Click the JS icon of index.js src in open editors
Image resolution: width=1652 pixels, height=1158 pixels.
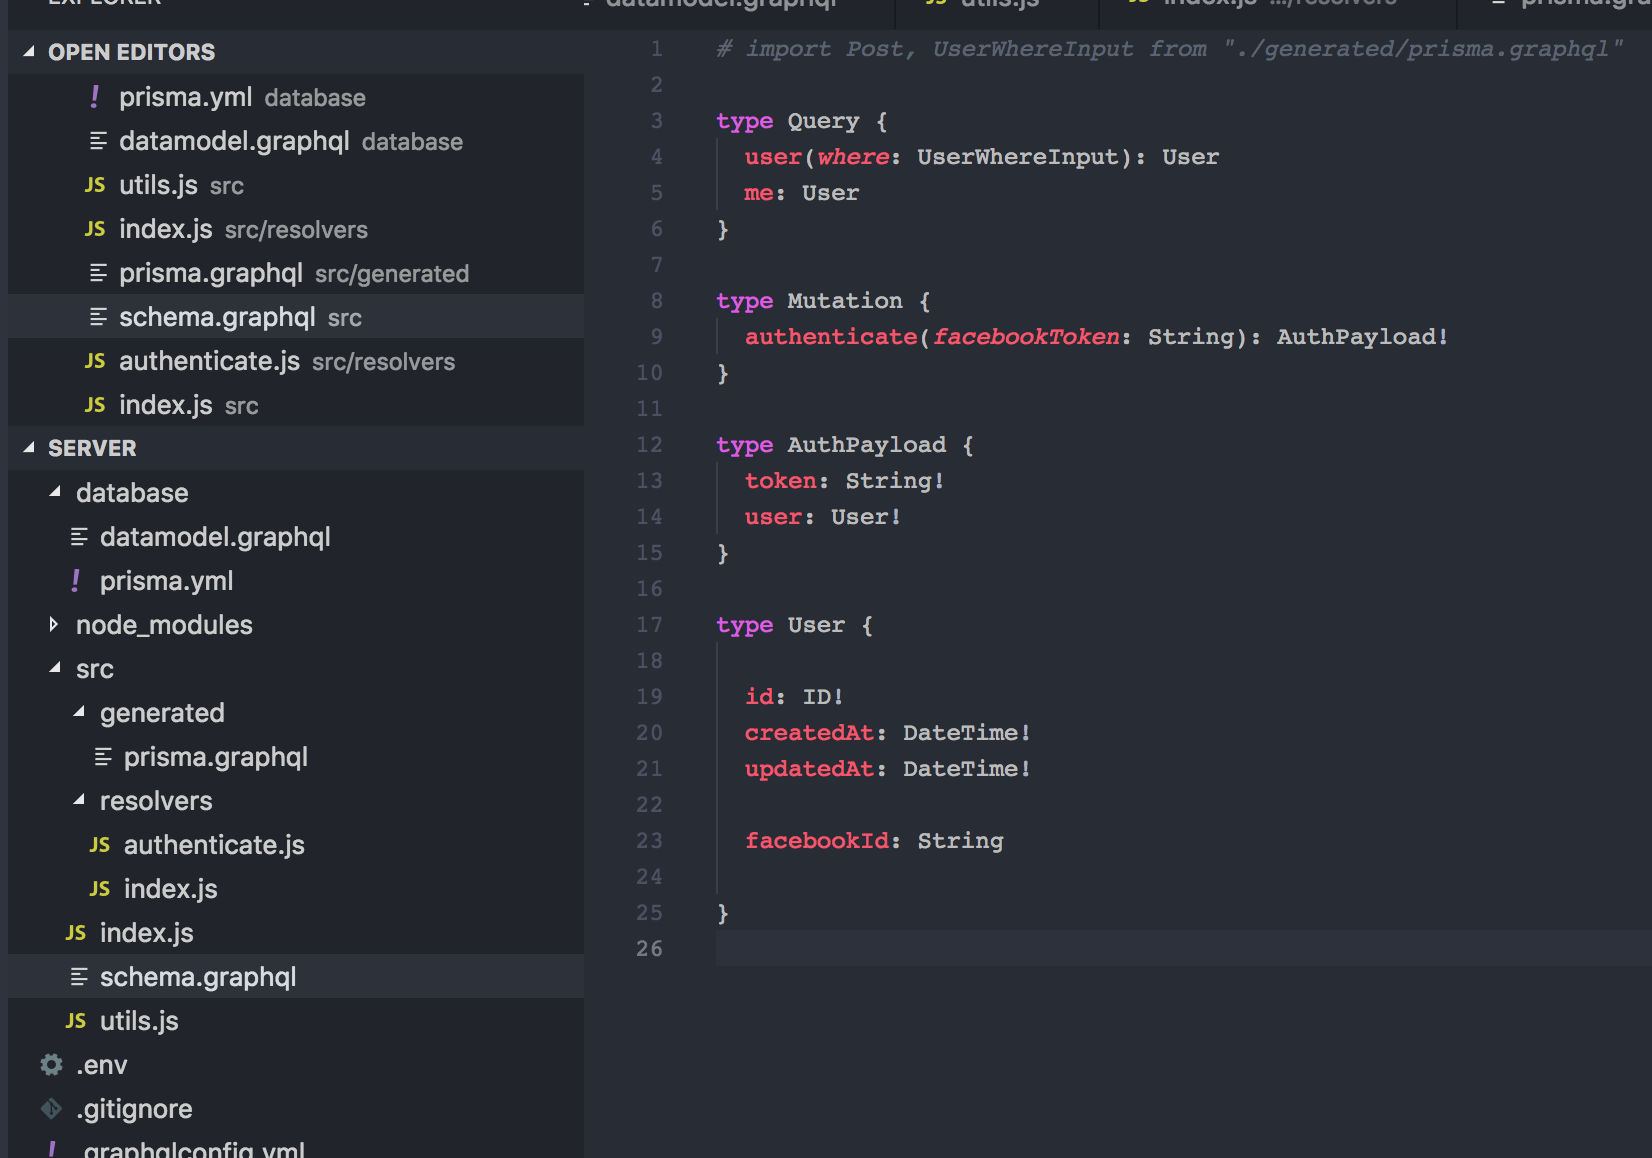tap(95, 405)
